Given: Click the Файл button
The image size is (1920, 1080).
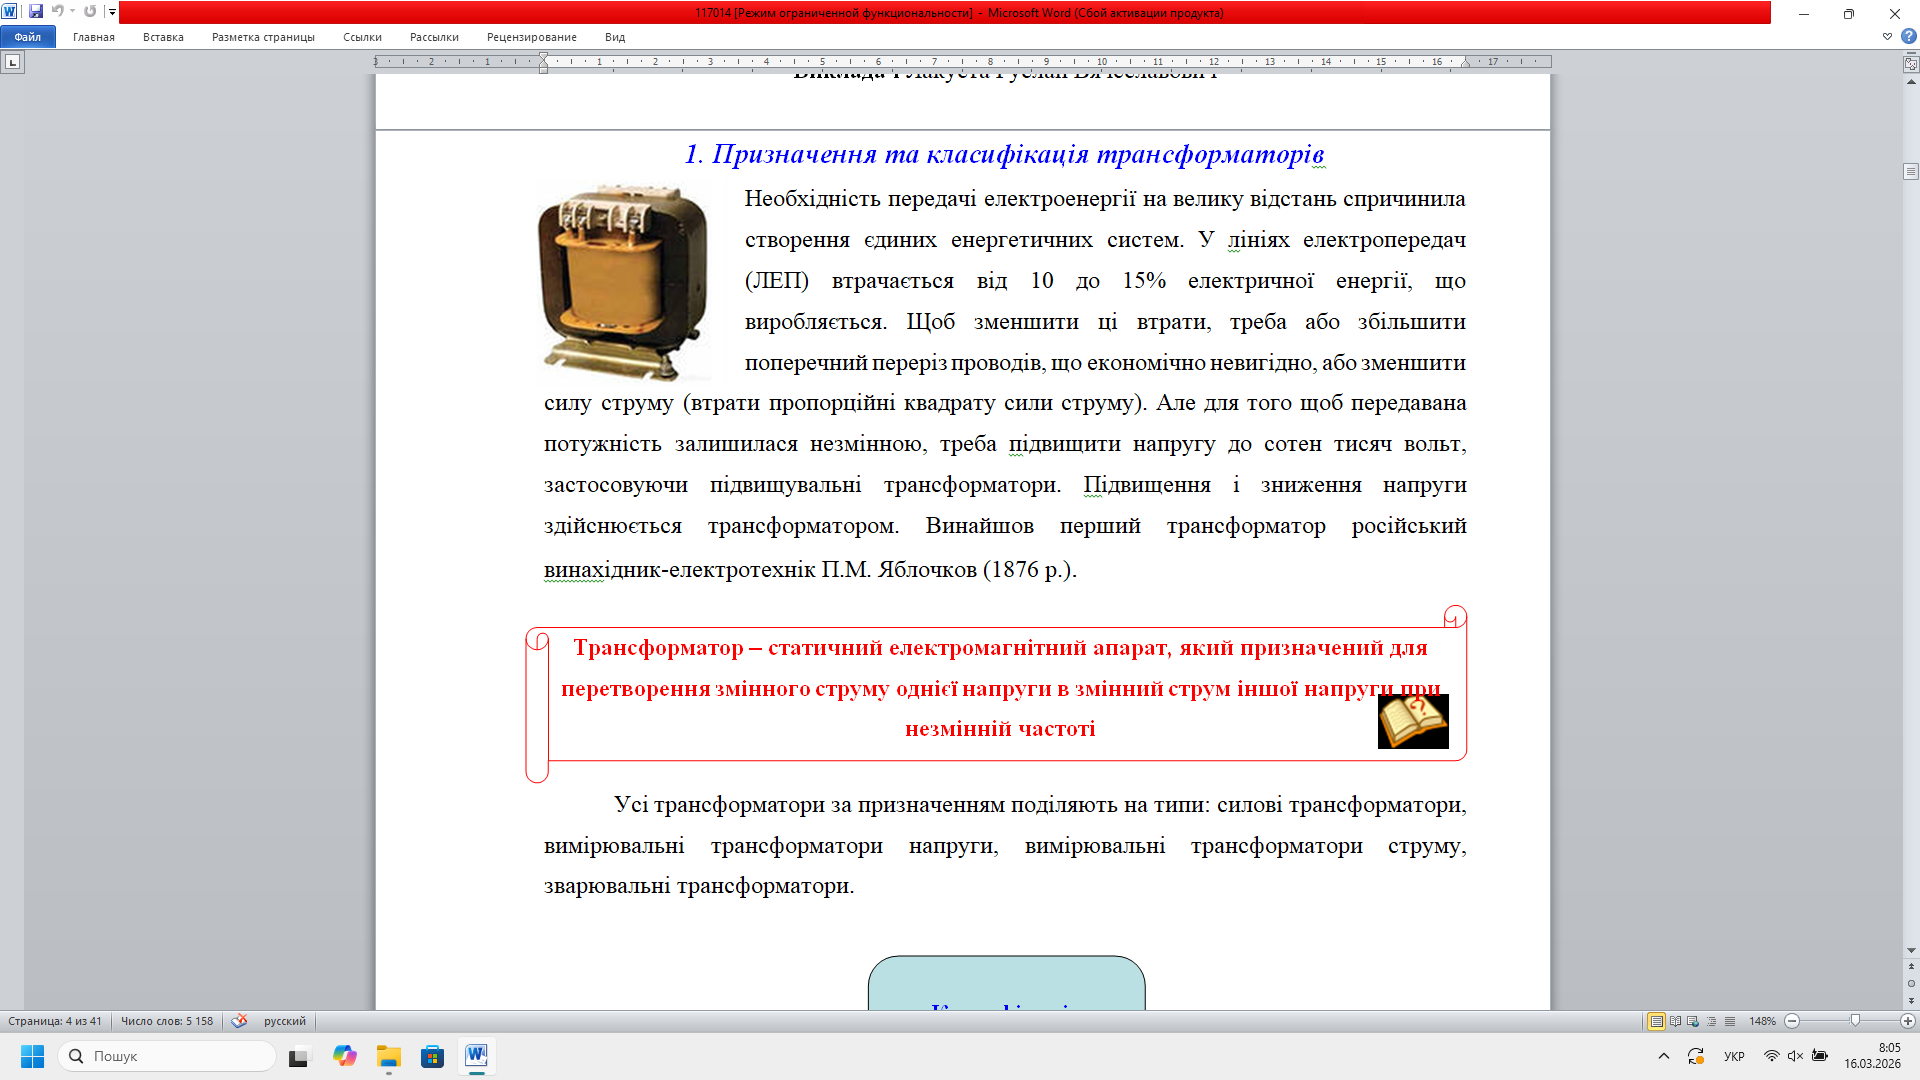Looking at the screenshot, I should [28, 37].
